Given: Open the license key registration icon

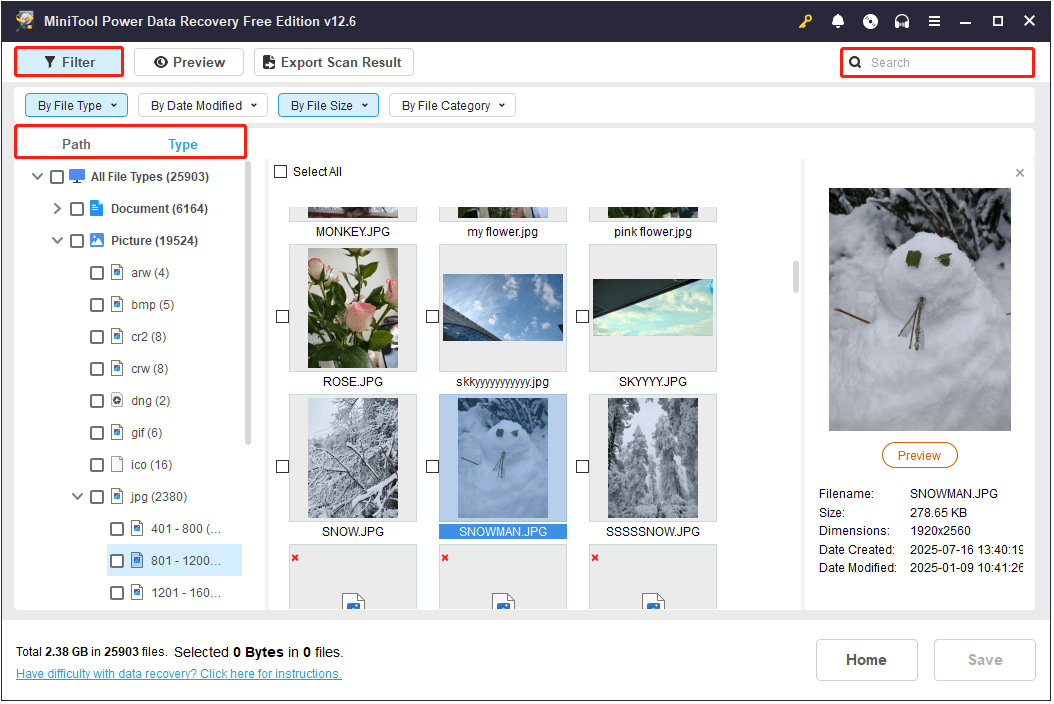Looking at the screenshot, I should (x=805, y=20).
